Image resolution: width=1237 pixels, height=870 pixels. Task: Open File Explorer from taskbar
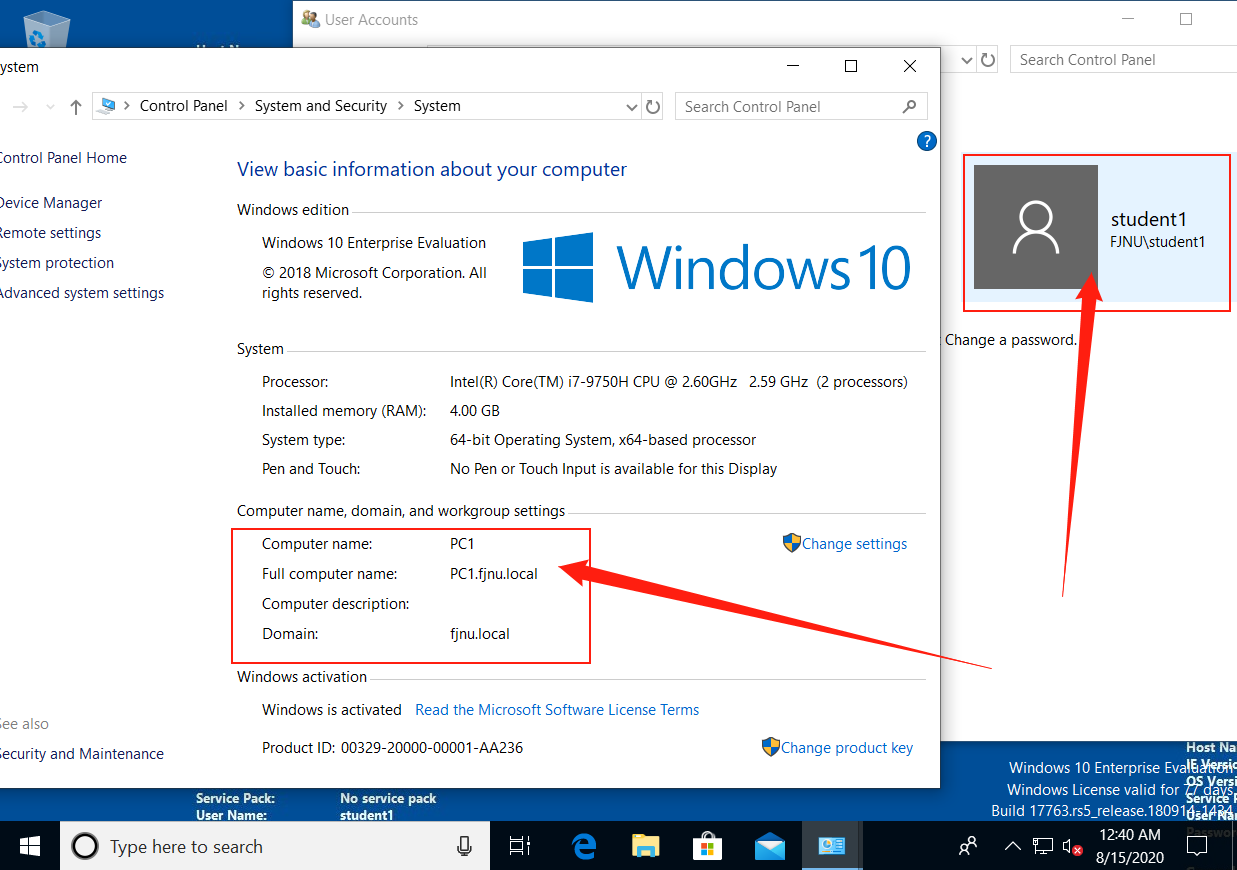[x=646, y=846]
